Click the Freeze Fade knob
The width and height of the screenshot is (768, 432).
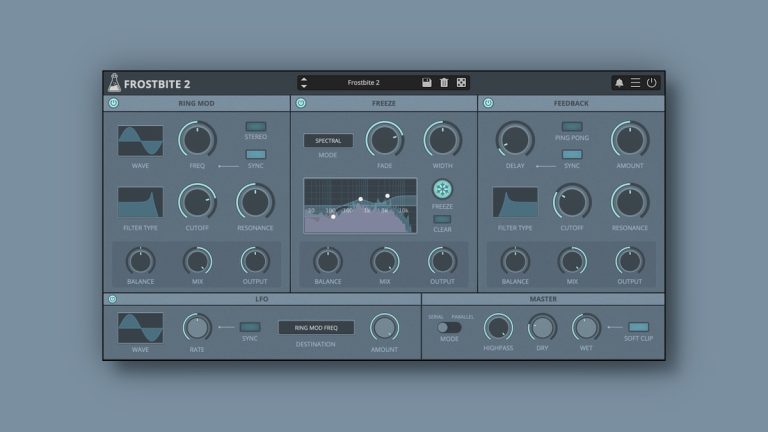pos(384,140)
